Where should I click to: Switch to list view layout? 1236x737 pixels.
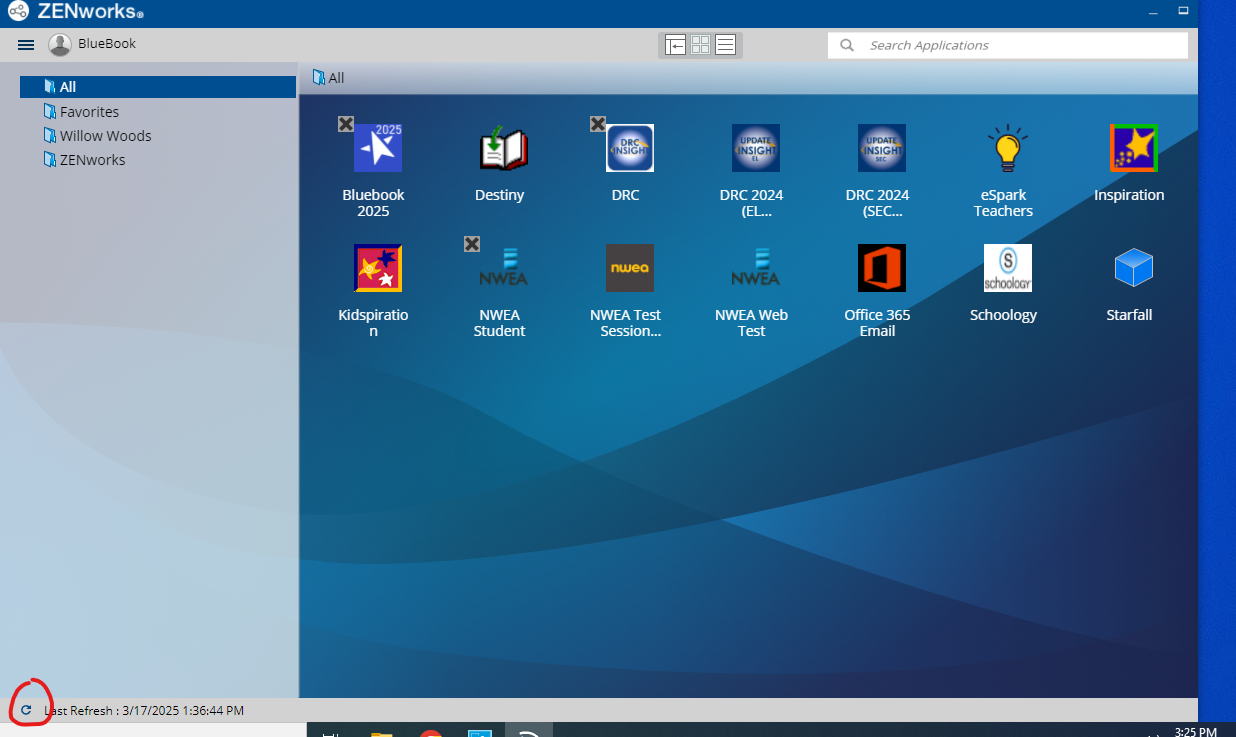[x=726, y=45]
